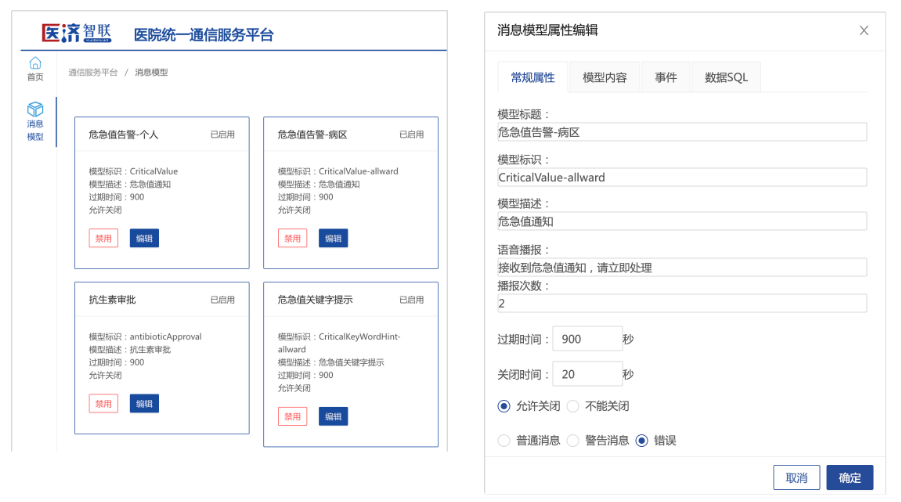
Task: Click 已启用 status on 危急值告警-个人 card
Action: [222, 134]
